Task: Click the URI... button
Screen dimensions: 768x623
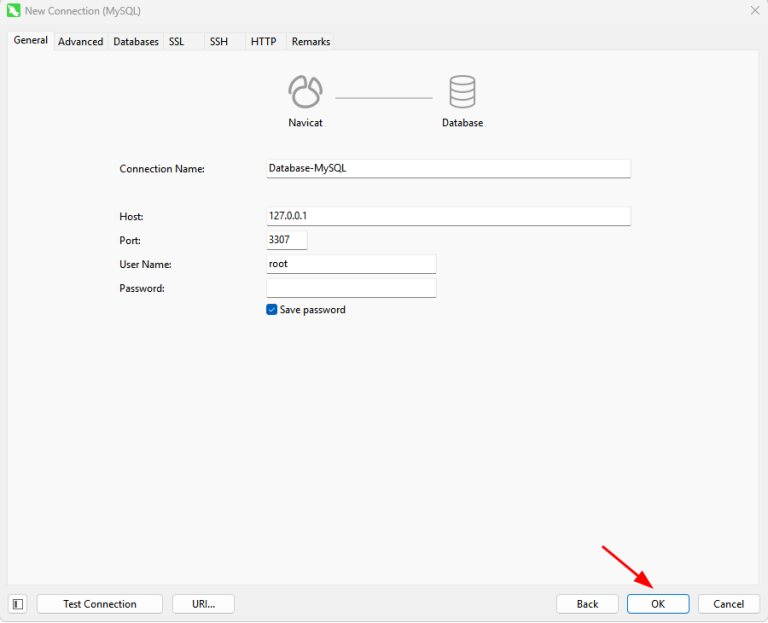Action: 203,604
